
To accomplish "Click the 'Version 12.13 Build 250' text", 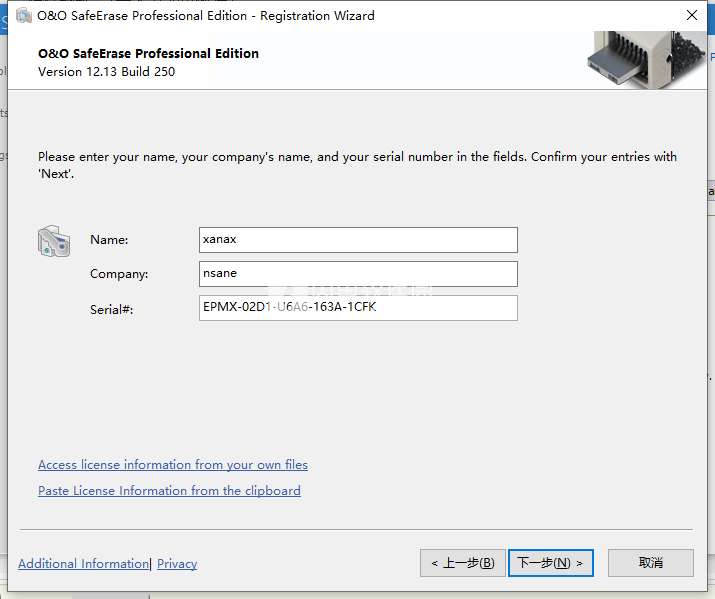I will [106, 72].
